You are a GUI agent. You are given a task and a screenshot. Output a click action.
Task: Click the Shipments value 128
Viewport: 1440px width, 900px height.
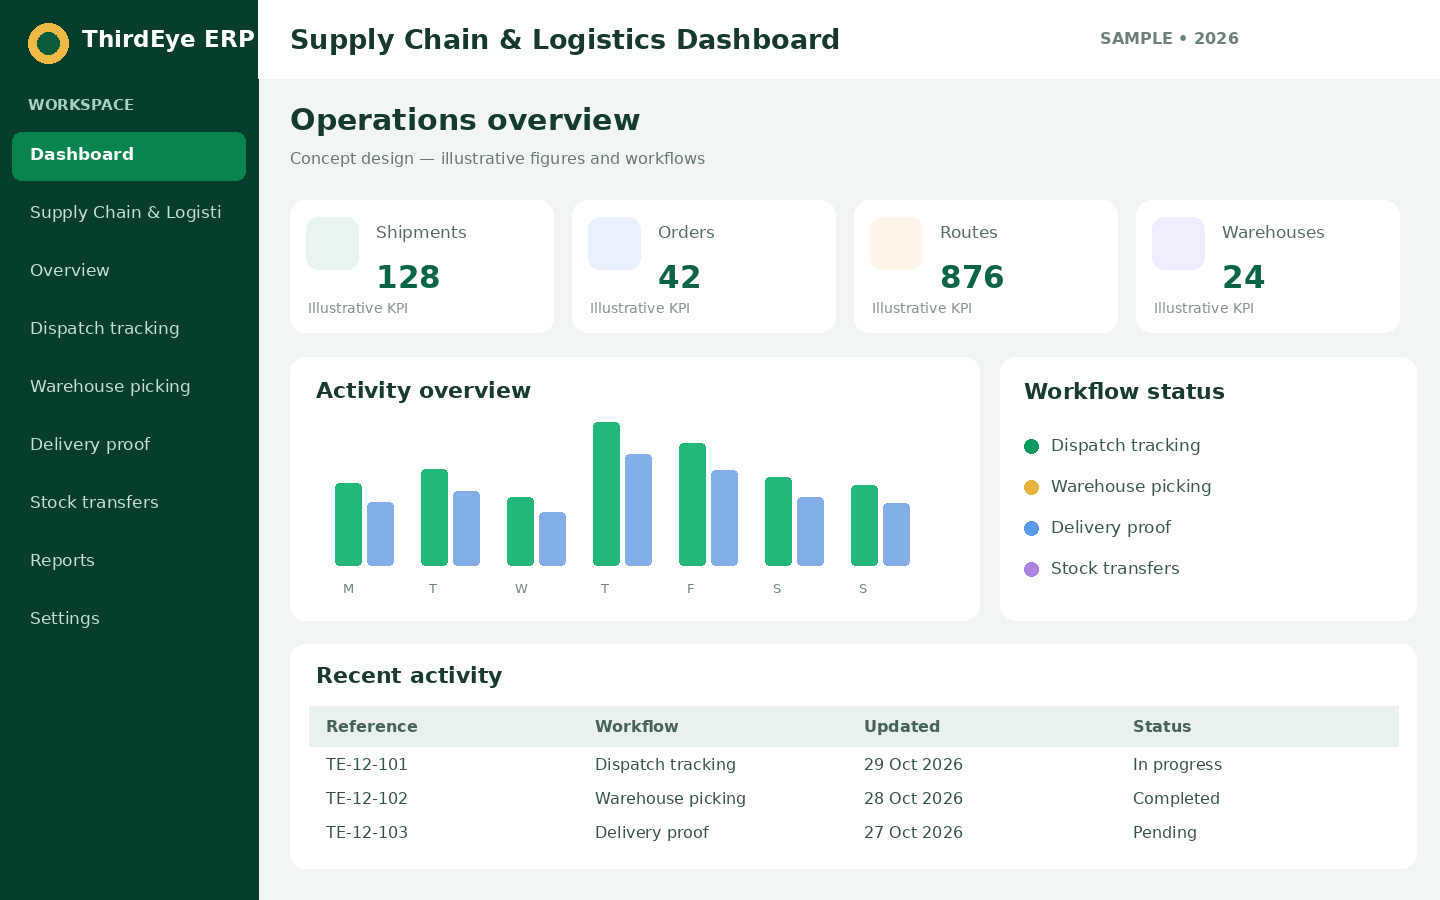(408, 277)
